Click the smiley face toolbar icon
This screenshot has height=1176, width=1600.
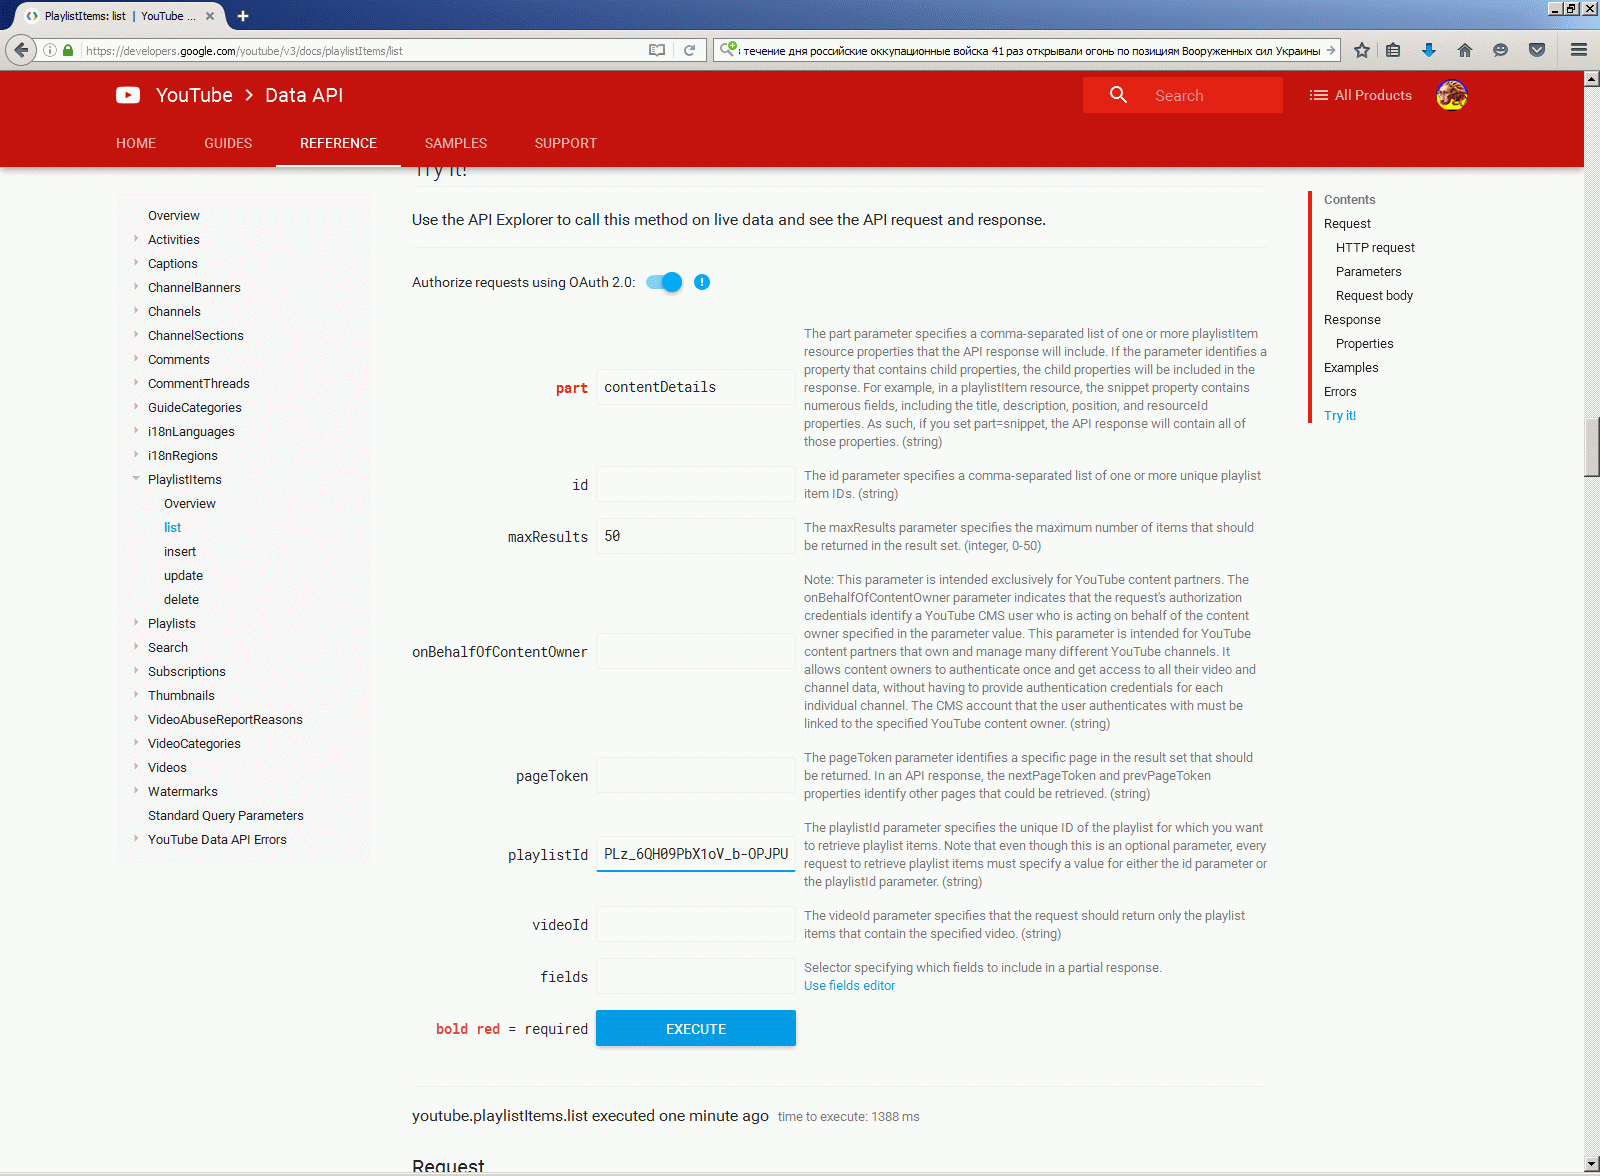[1500, 50]
